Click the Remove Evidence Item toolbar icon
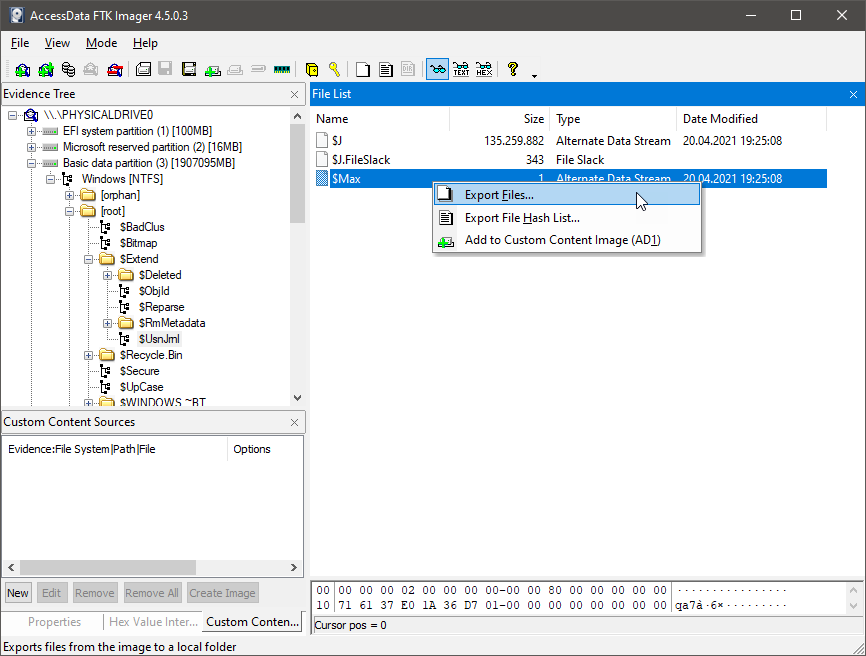Viewport: 866px width, 656px height. 91,70
